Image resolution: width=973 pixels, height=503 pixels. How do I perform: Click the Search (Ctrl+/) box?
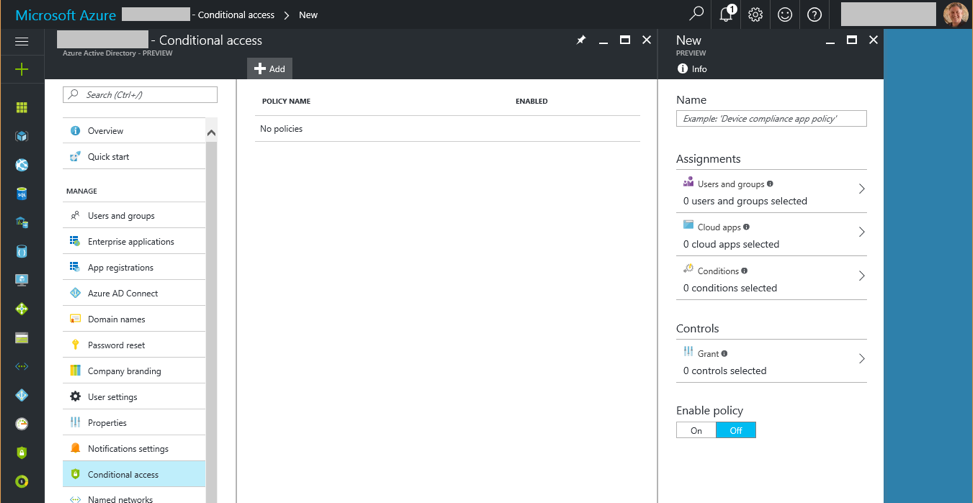click(140, 95)
